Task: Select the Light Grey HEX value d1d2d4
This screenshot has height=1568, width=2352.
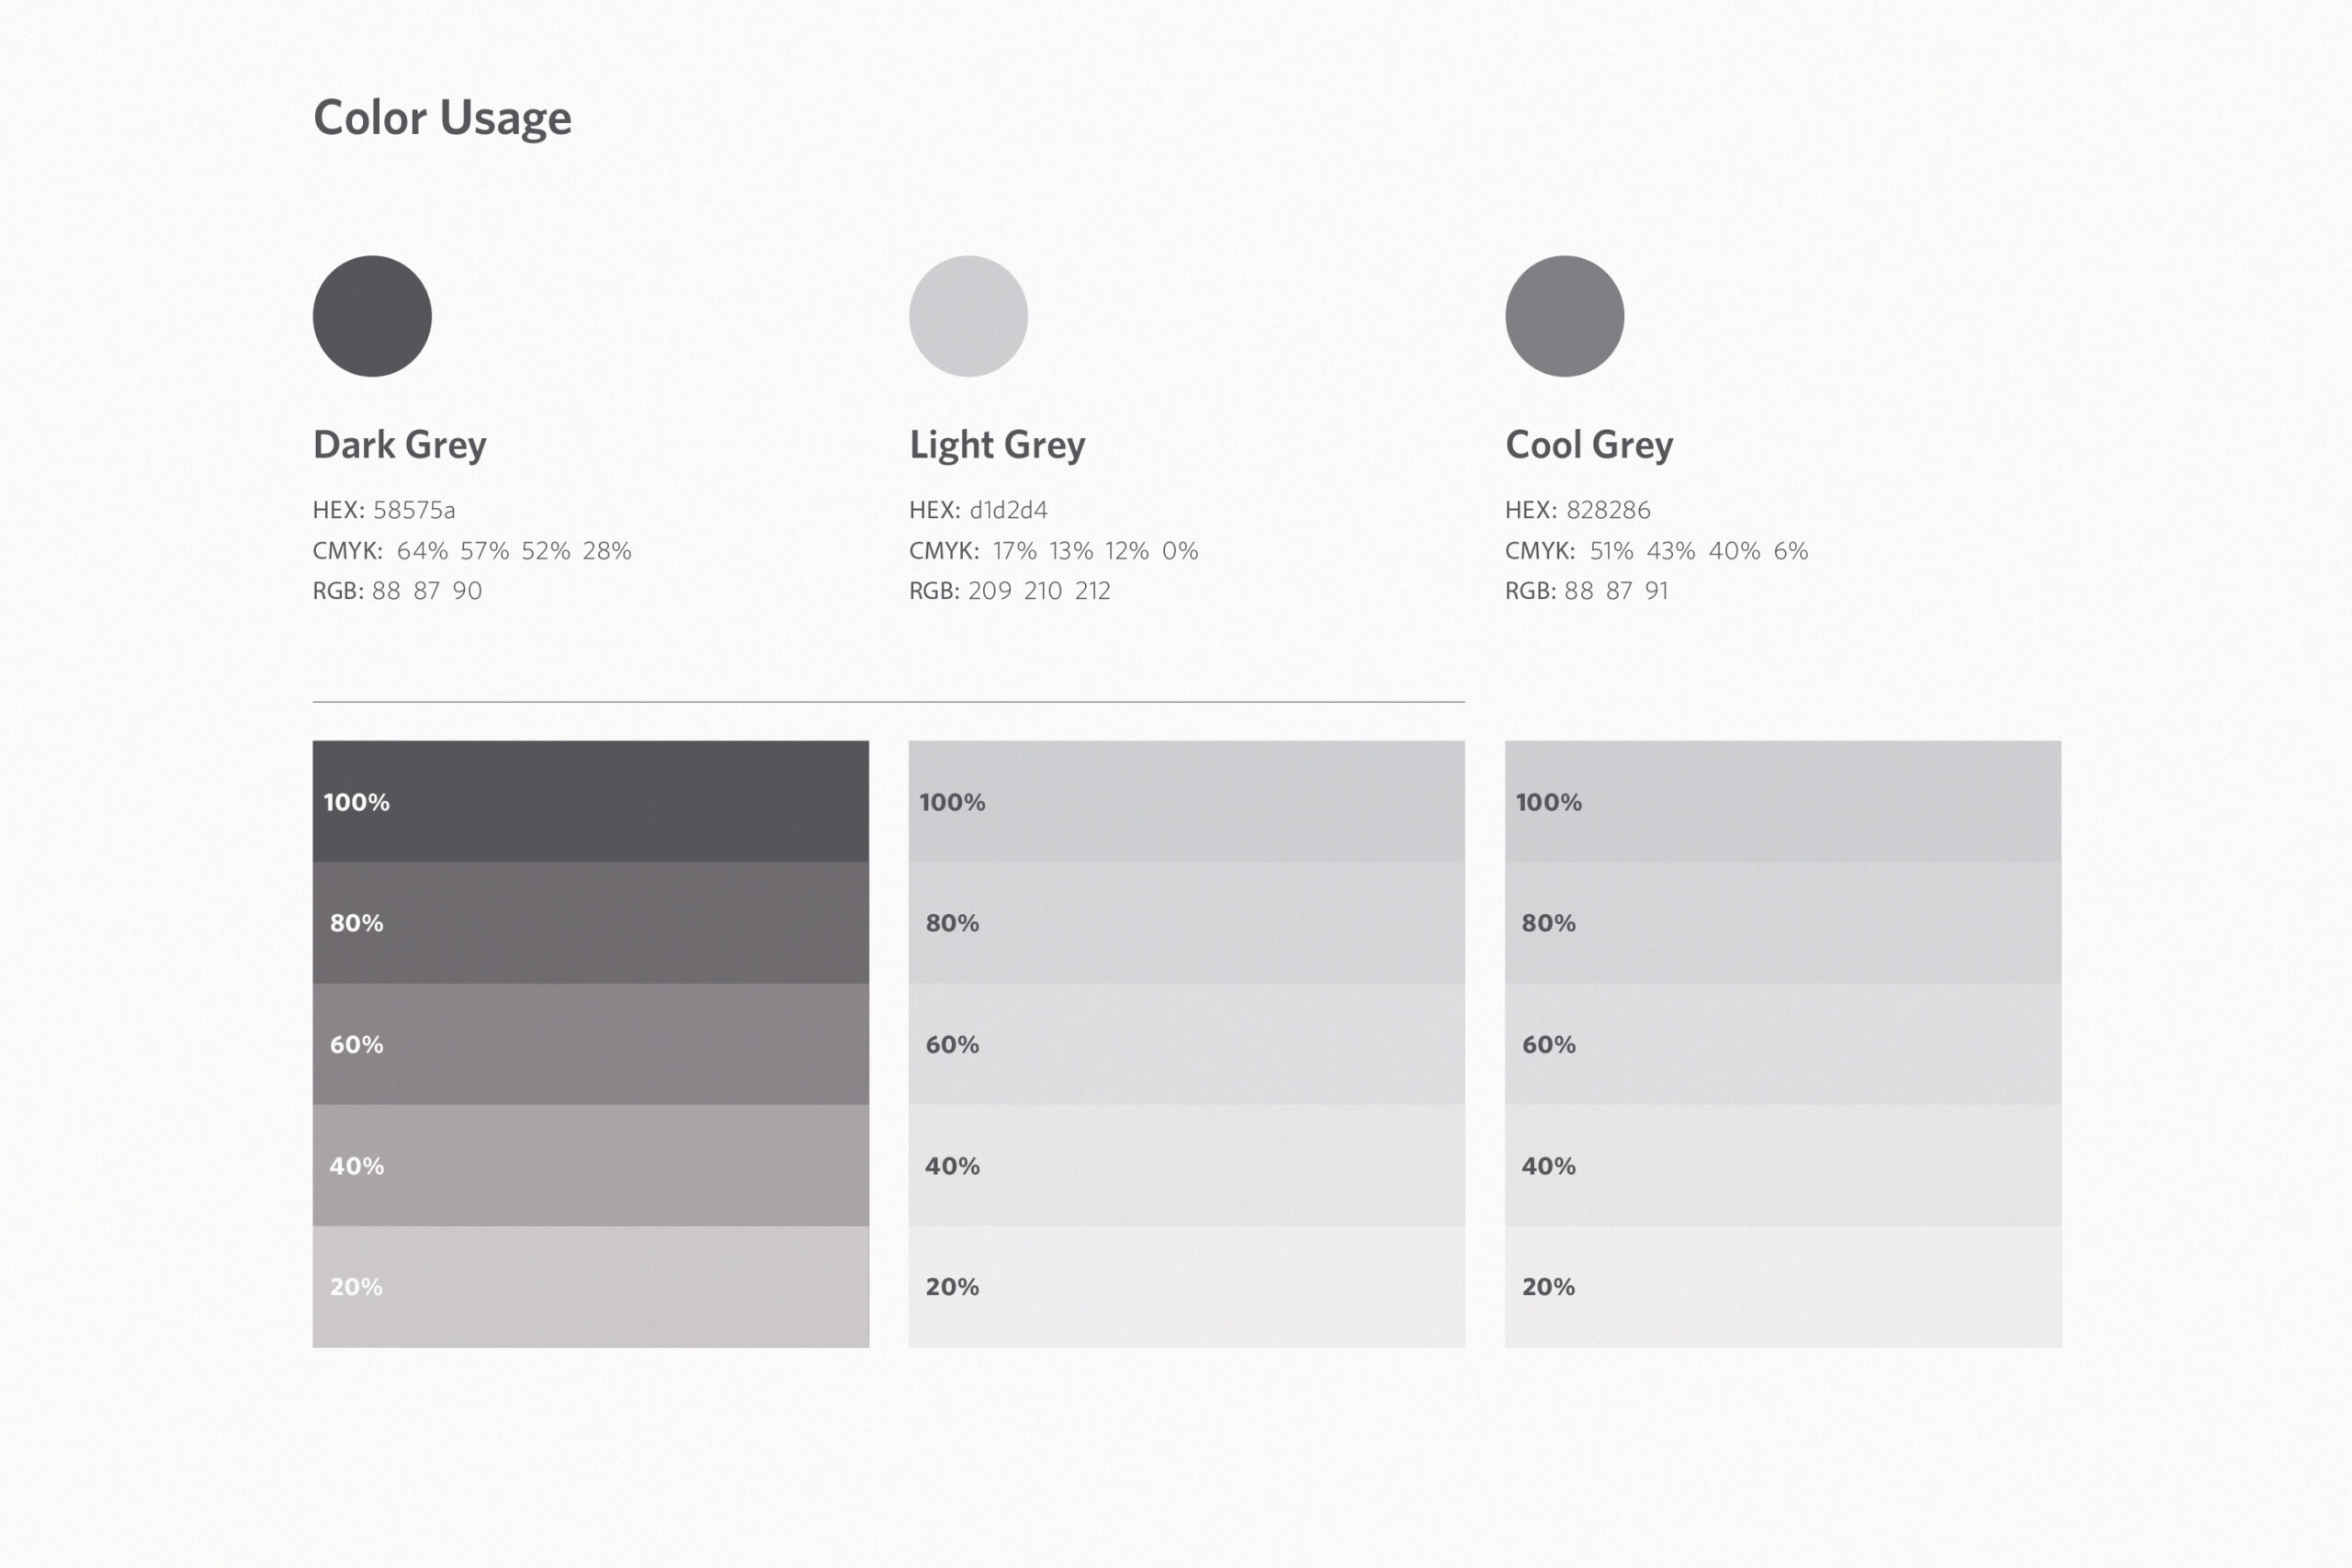Action: click(1008, 510)
